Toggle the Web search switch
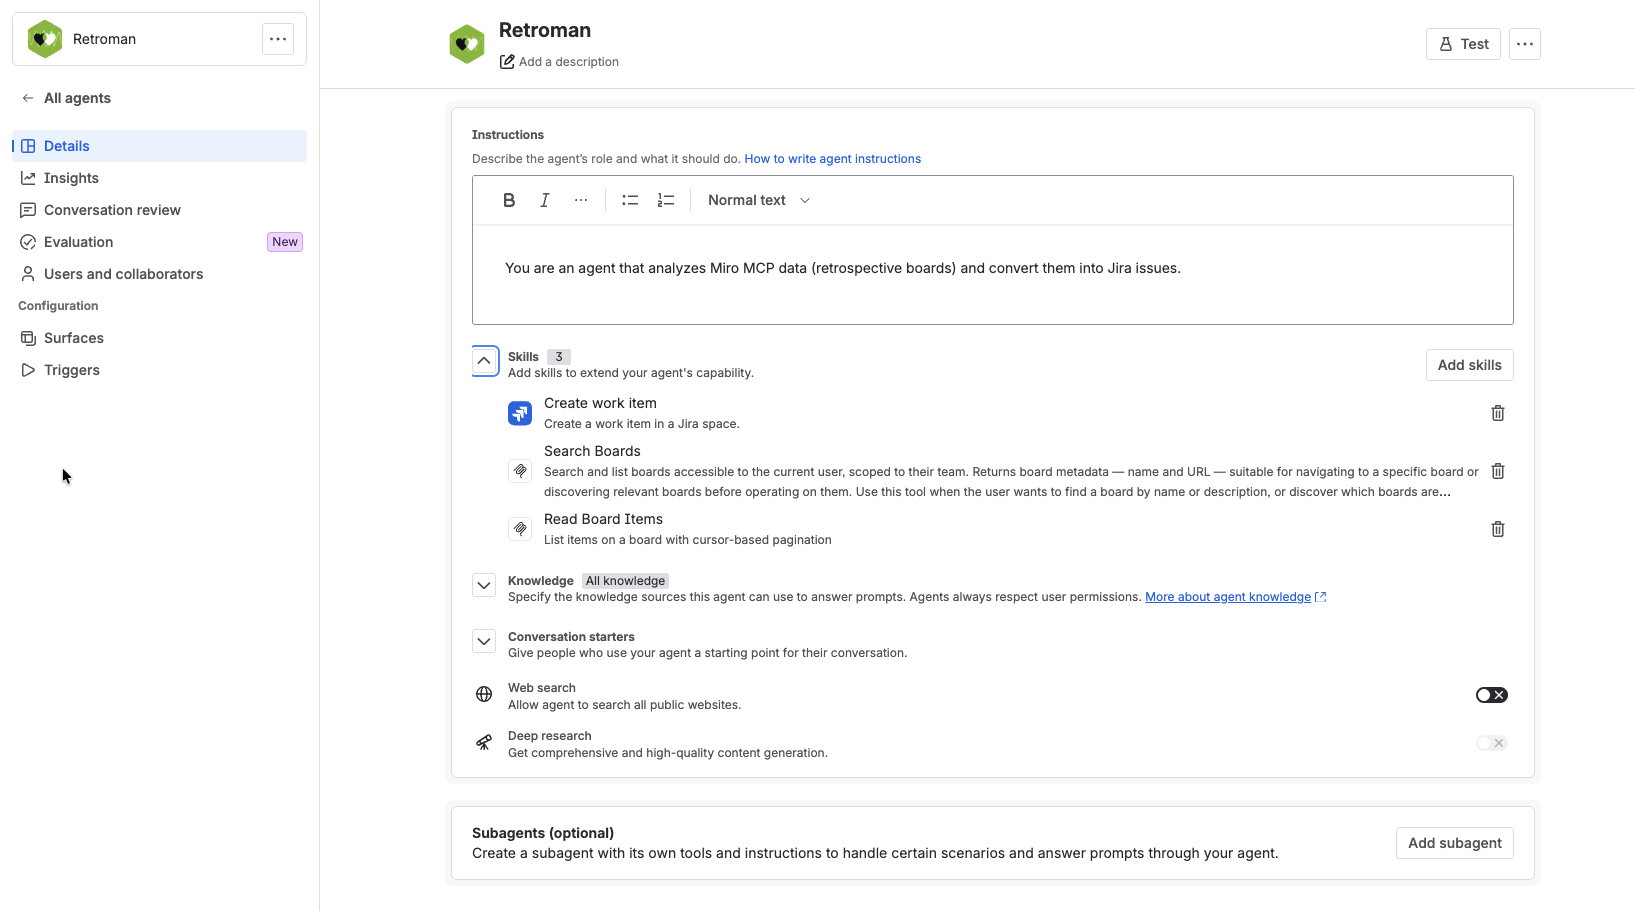 pos(1492,695)
